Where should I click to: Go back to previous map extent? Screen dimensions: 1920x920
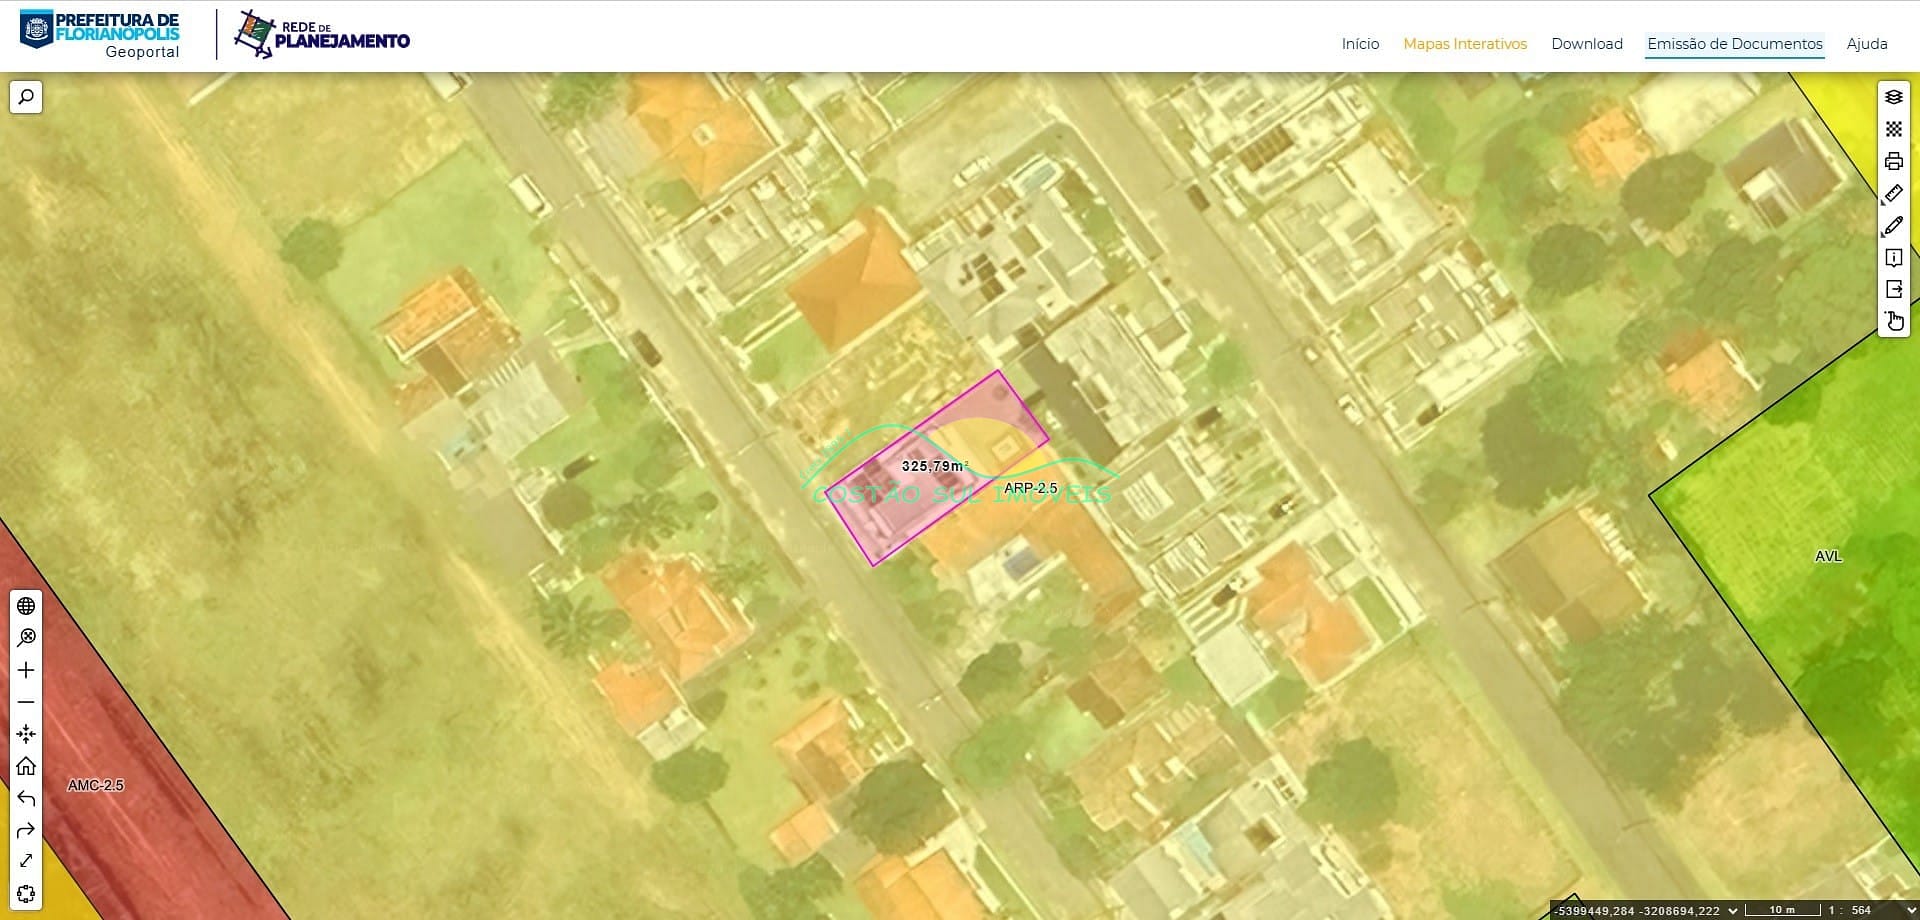click(x=26, y=798)
